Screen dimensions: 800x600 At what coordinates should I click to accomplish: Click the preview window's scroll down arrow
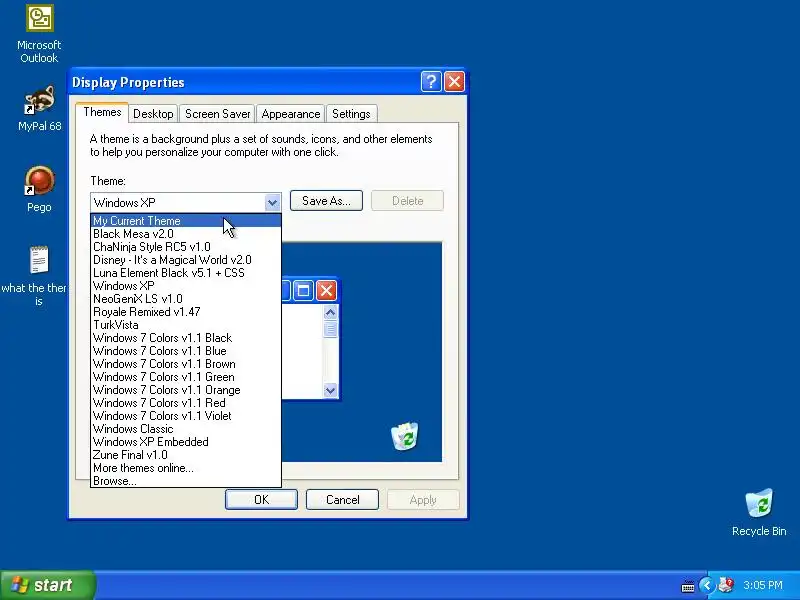pyautogui.click(x=330, y=390)
